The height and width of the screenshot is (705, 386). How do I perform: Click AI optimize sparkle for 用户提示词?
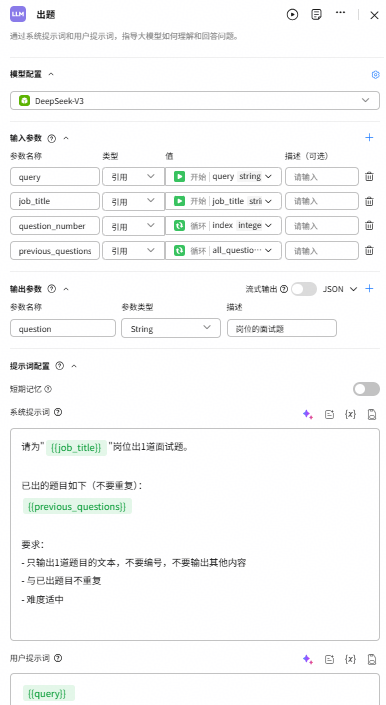click(308, 660)
